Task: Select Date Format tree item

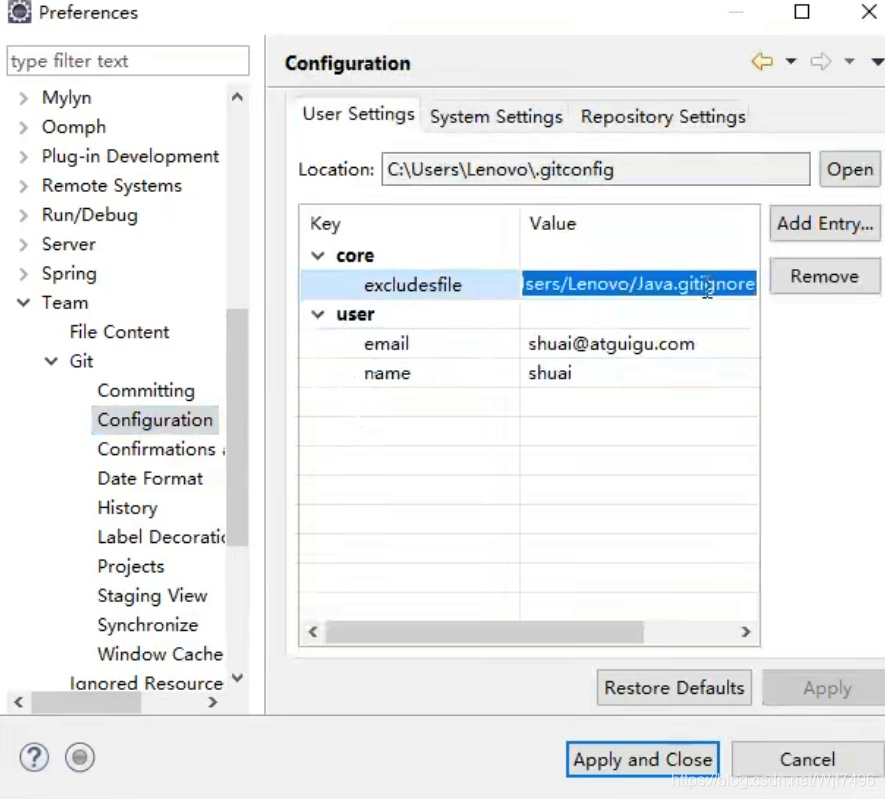Action: (150, 478)
